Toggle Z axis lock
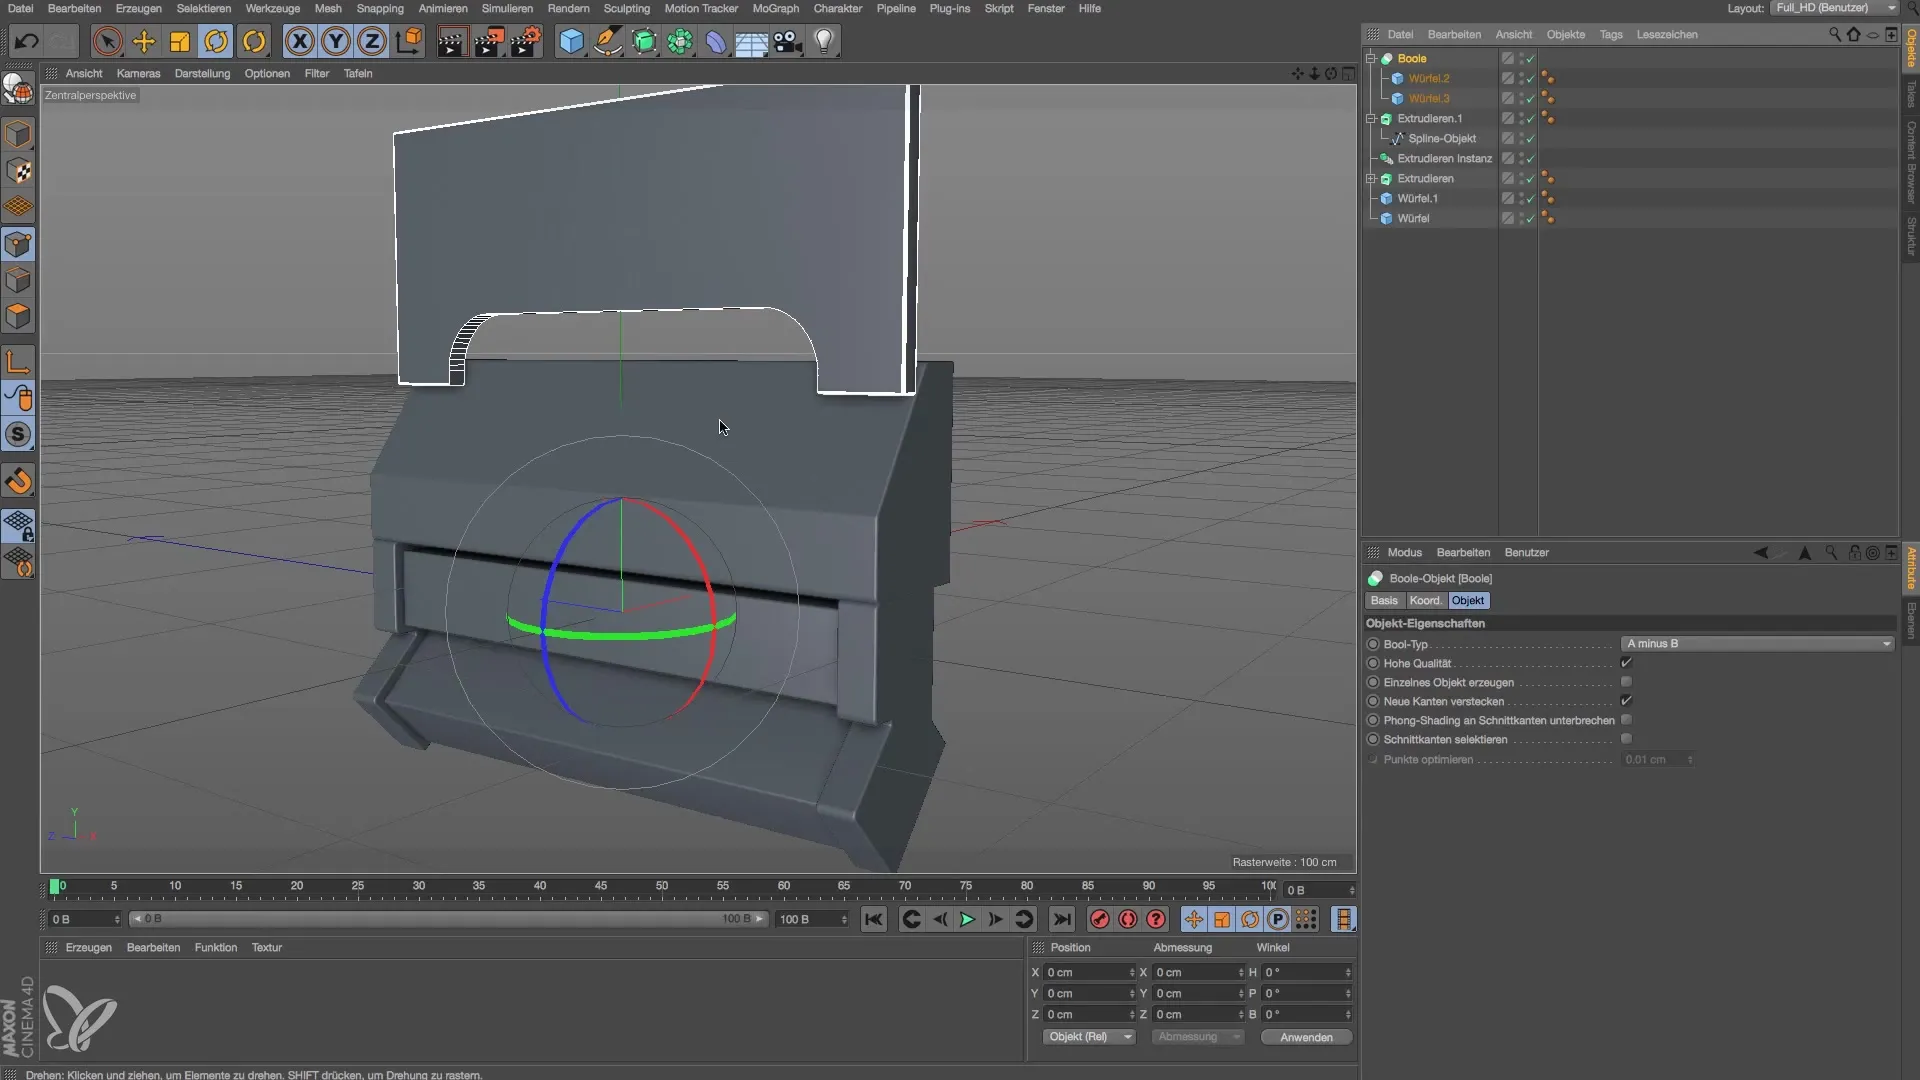The width and height of the screenshot is (1920, 1080). (372, 41)
